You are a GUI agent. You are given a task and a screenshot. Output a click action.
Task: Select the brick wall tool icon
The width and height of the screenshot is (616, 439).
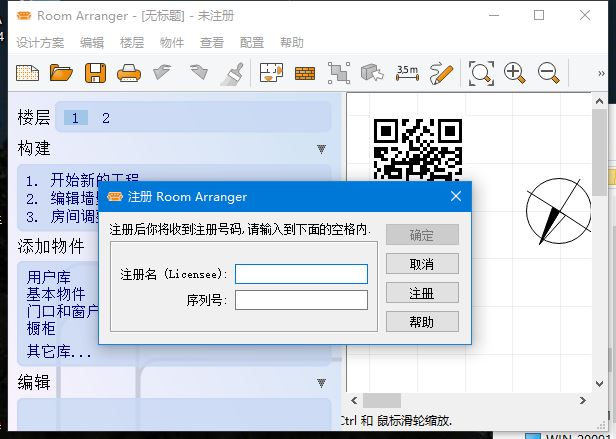(305, 73)
